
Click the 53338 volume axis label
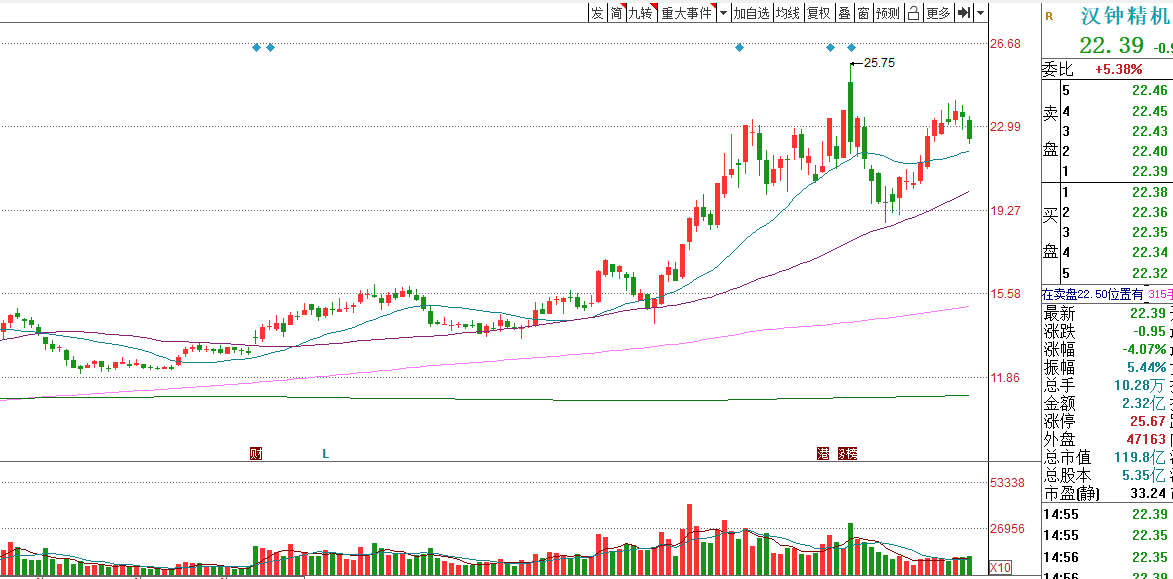1007,483
